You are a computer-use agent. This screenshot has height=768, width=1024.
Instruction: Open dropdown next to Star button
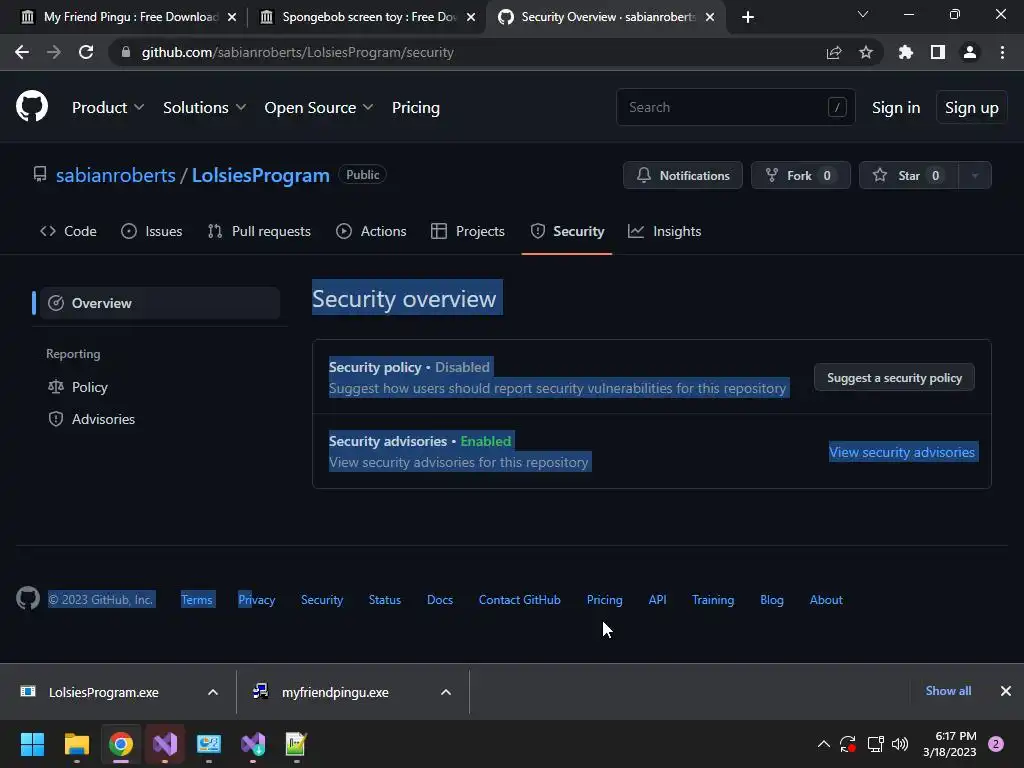point(975,176)
